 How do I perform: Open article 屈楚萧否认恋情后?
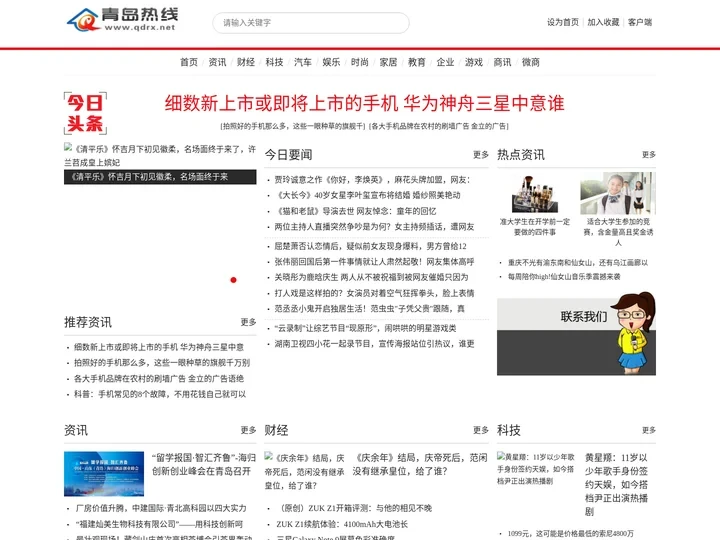point(370,246)
